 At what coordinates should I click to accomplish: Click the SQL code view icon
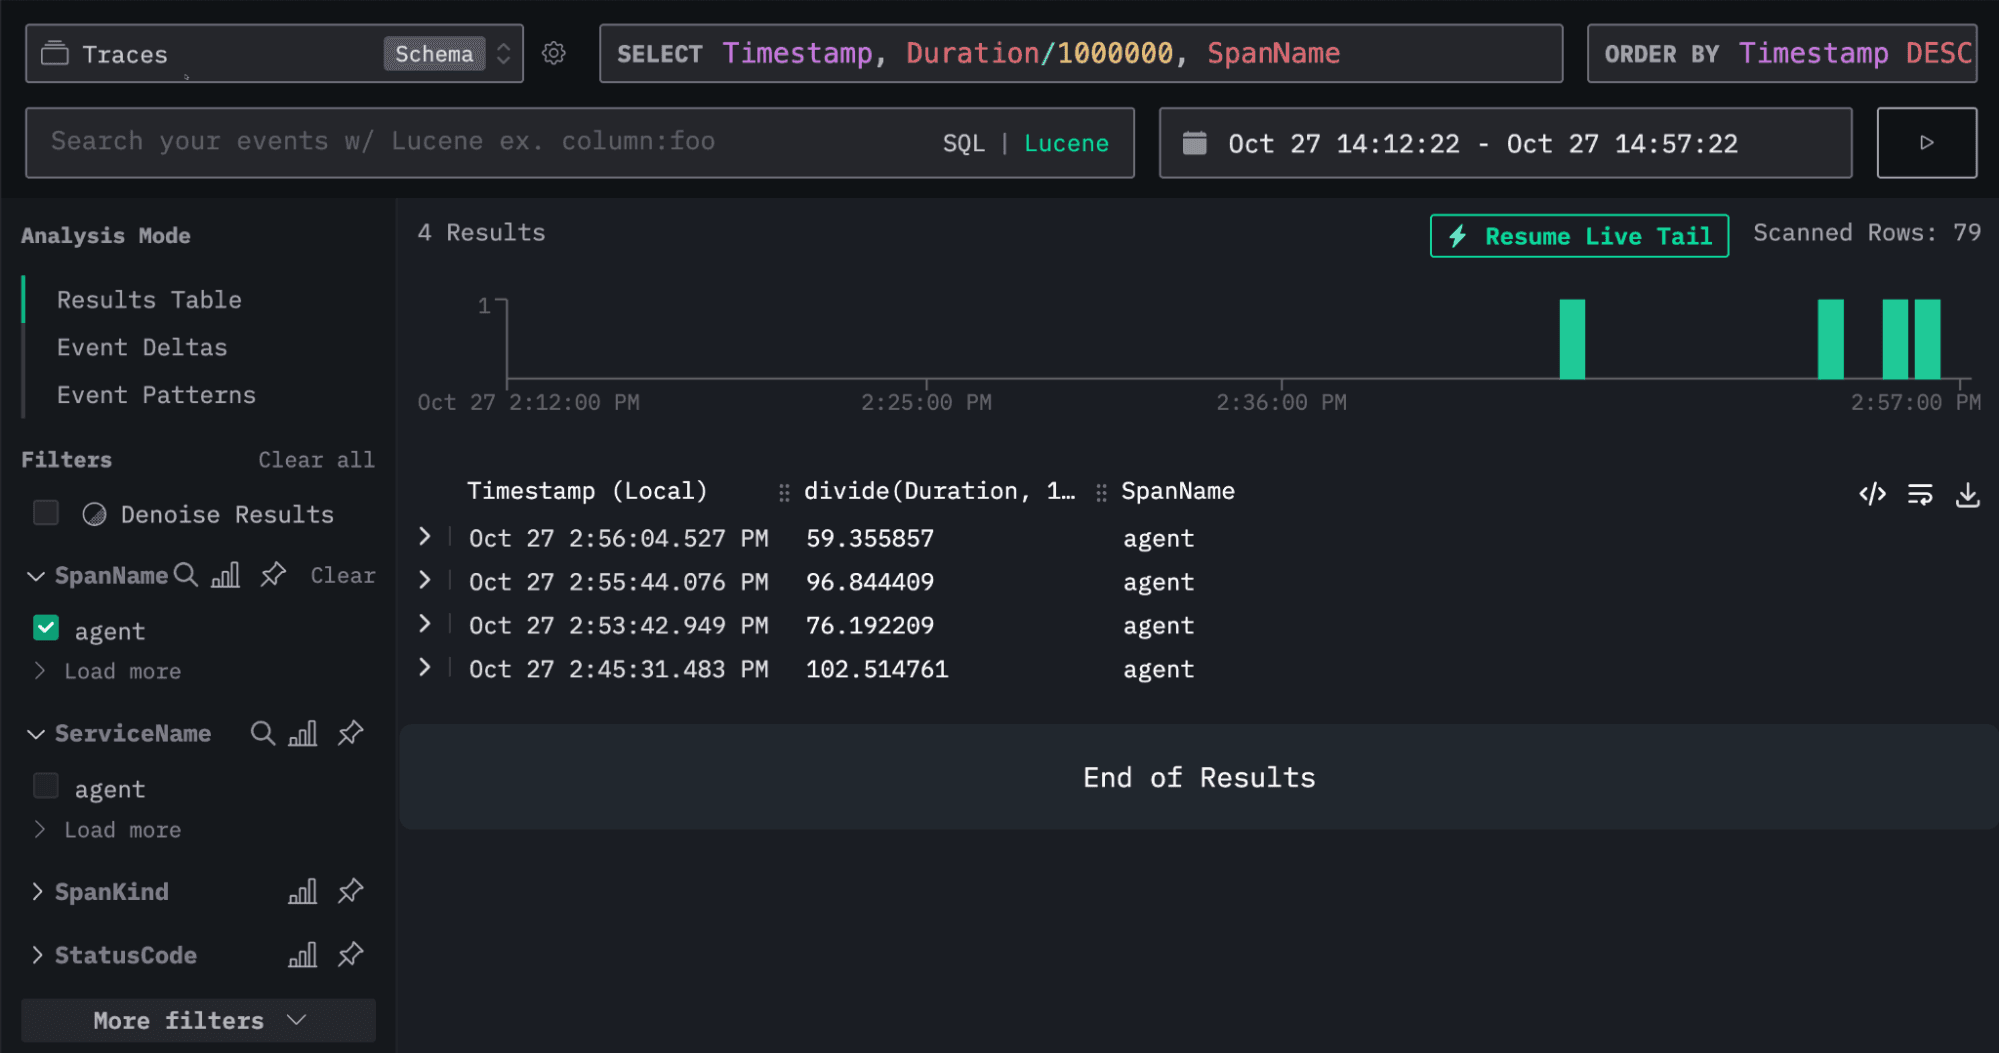pyautogui.click(x=1872, y=494)
